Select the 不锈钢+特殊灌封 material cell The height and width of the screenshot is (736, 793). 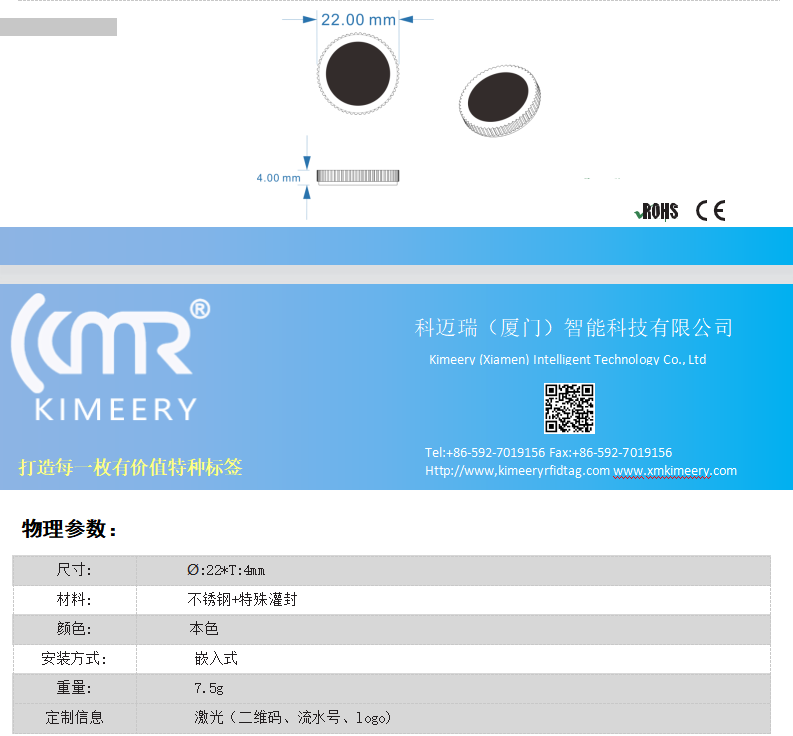pos(242,600)
